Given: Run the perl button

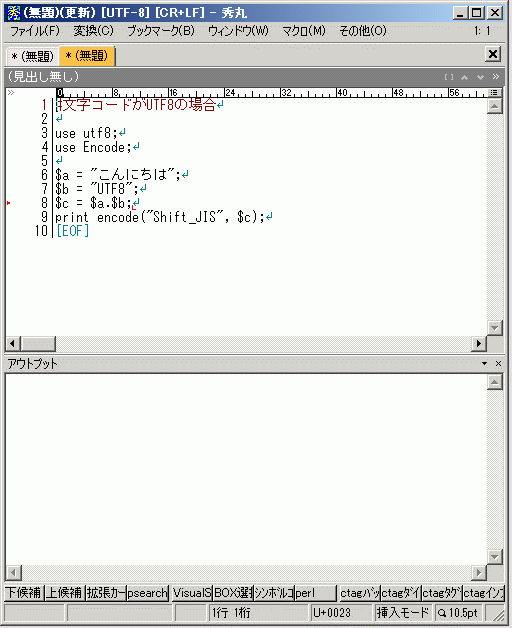Looking at the screenshot, I should tap(315, 593).
